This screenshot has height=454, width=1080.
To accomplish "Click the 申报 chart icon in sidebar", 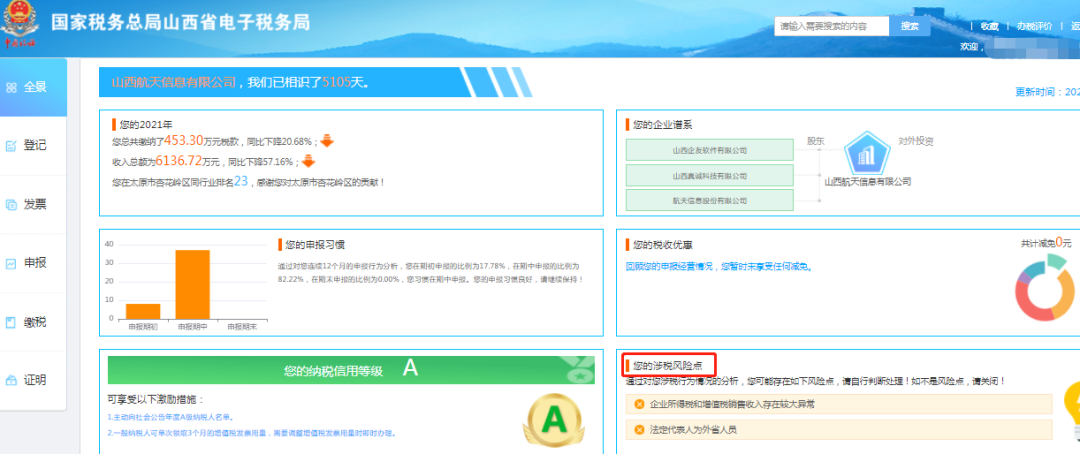I will [x=10, y=263].
